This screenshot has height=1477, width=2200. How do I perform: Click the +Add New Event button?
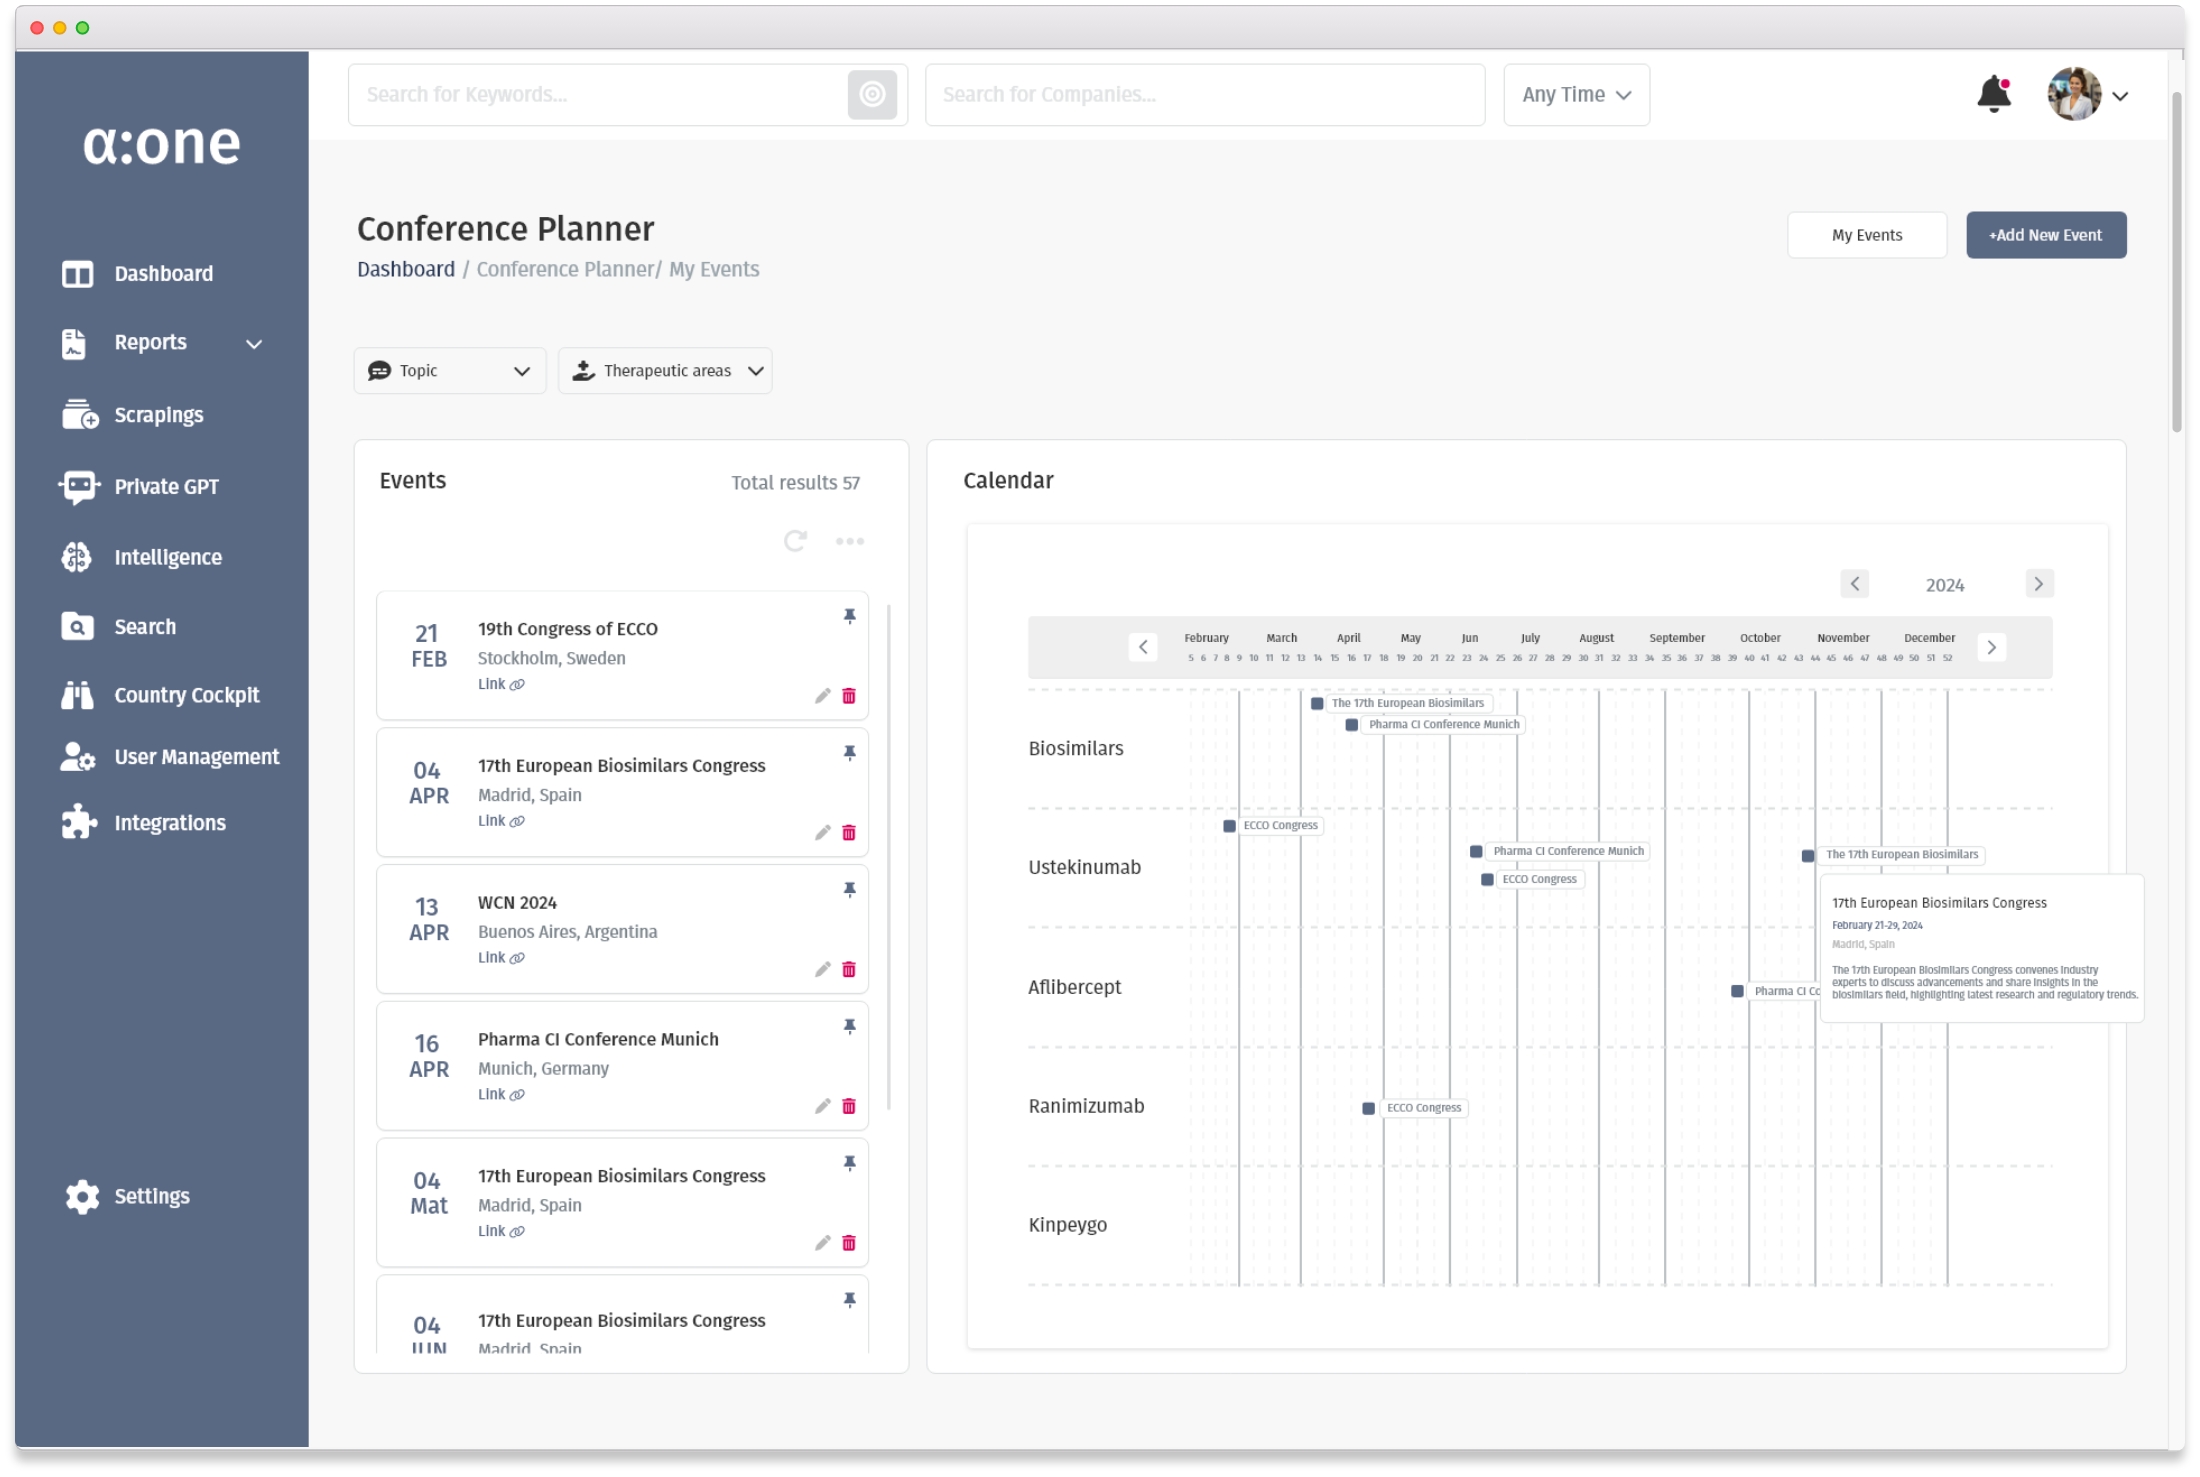(x=2045, y=236)
